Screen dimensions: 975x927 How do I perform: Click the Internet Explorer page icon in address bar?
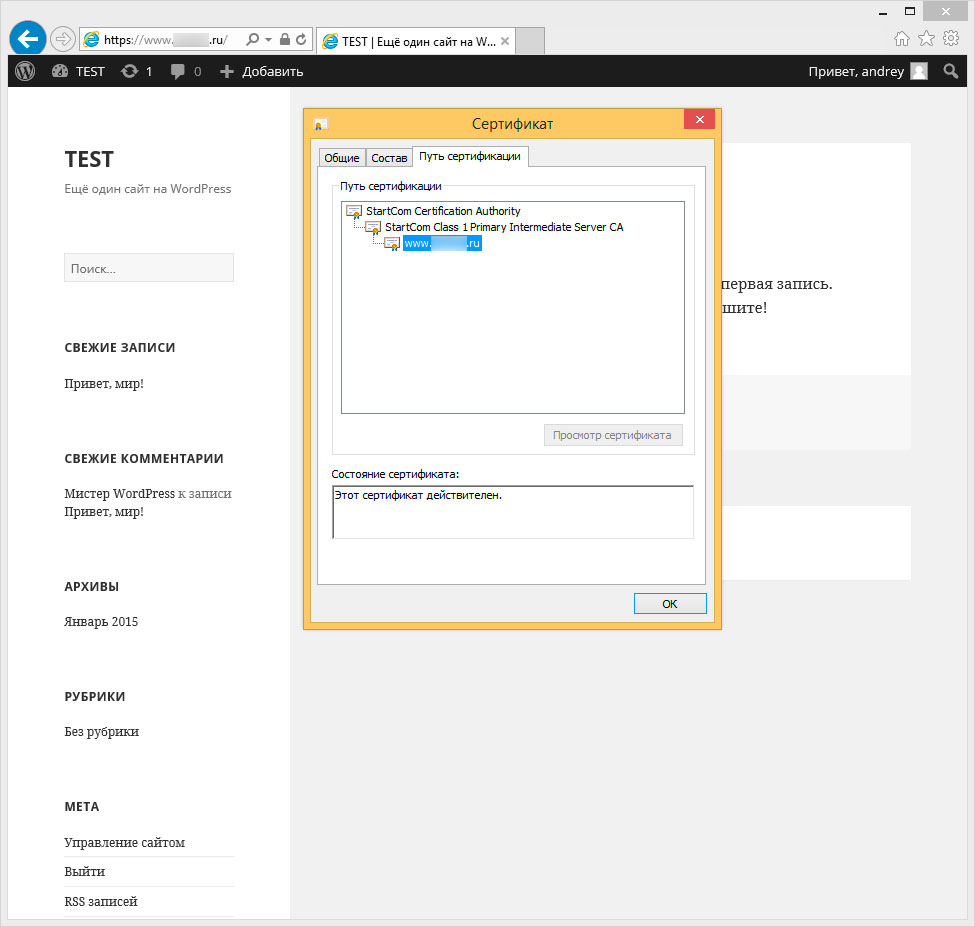[91, 39]
